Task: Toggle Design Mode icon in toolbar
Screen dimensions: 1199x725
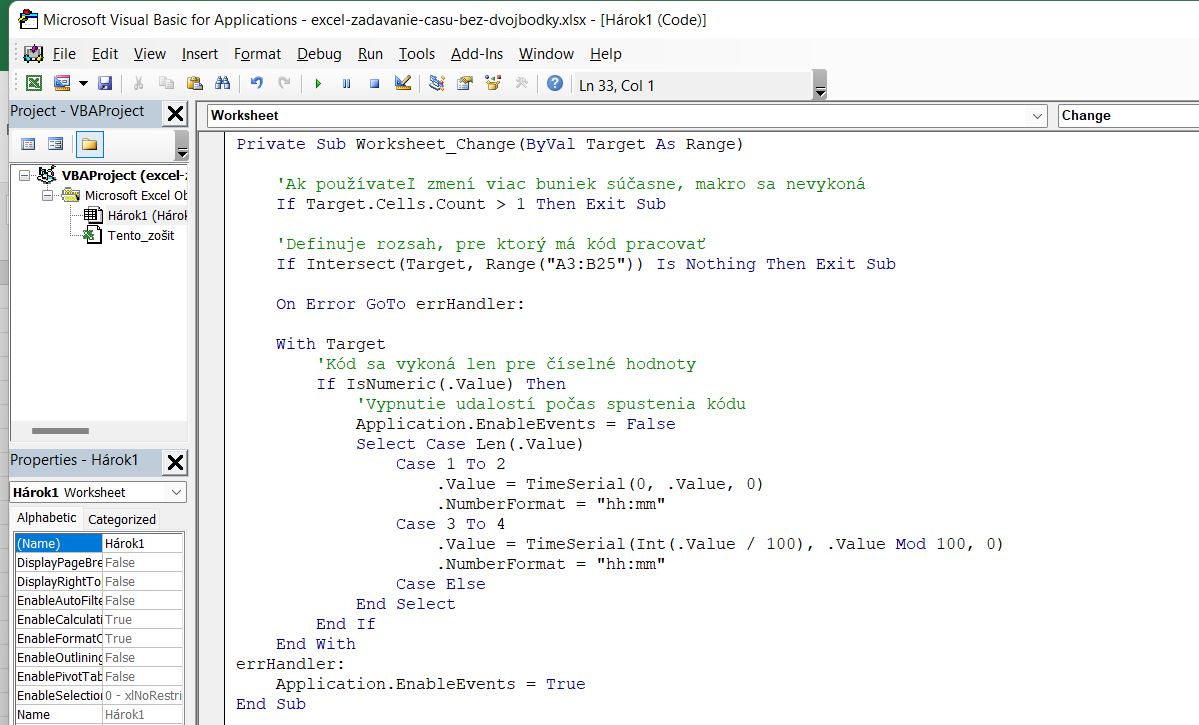Action: [403, 84]
